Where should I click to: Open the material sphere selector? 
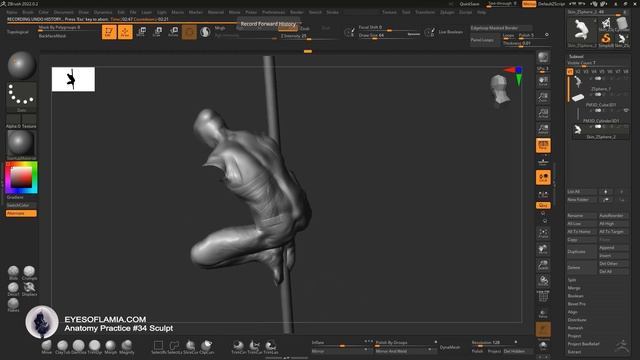click(x=21, y=144)
